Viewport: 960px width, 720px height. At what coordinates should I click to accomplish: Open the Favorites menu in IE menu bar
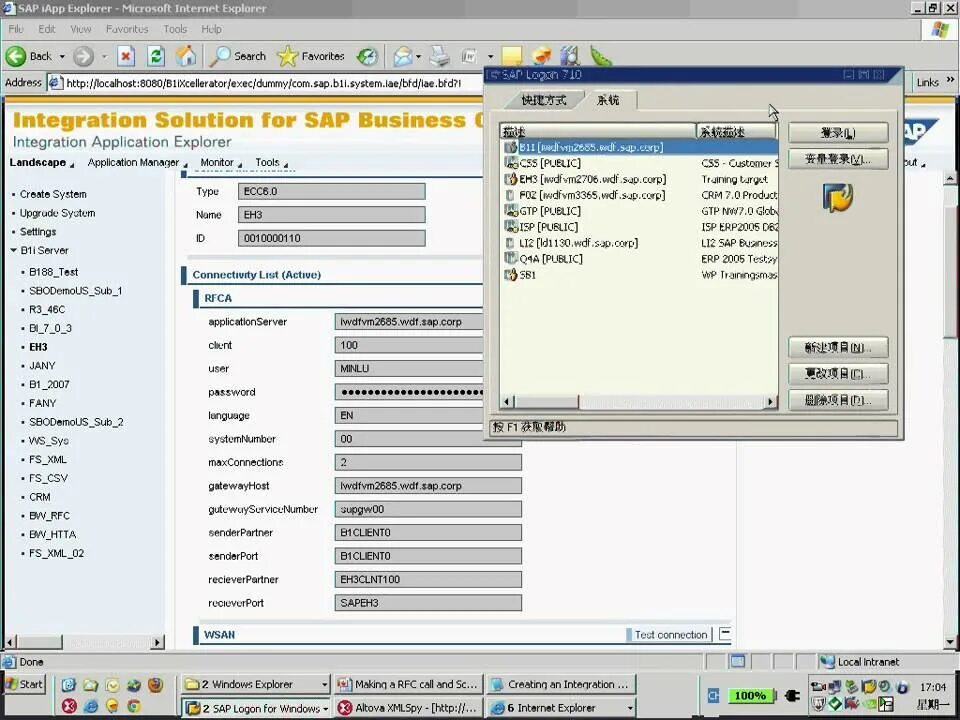[127, 29]
